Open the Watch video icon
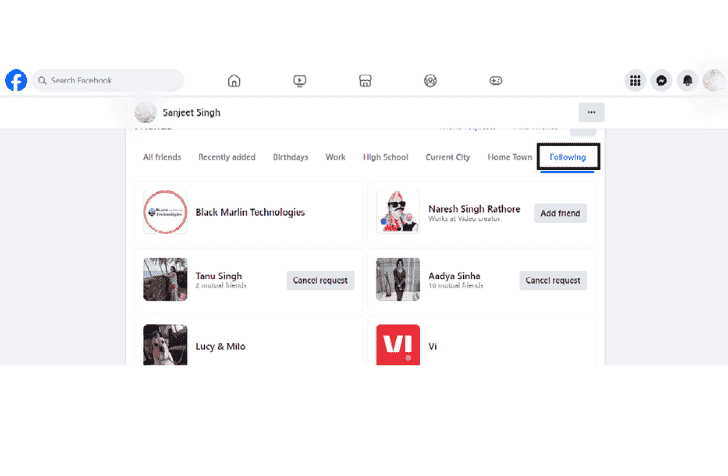 point(299,81)
